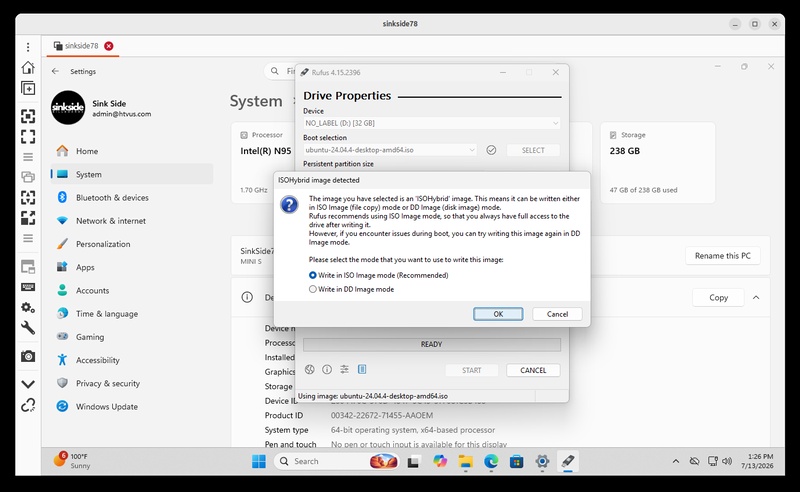Show the Rufus log icon
The width and height of the screenshot is (800, 492).
[x=362, y=369]
